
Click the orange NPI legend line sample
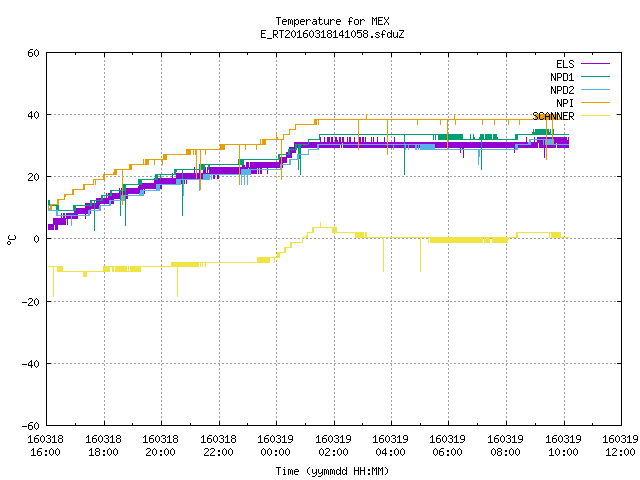(x=595, y=103)
